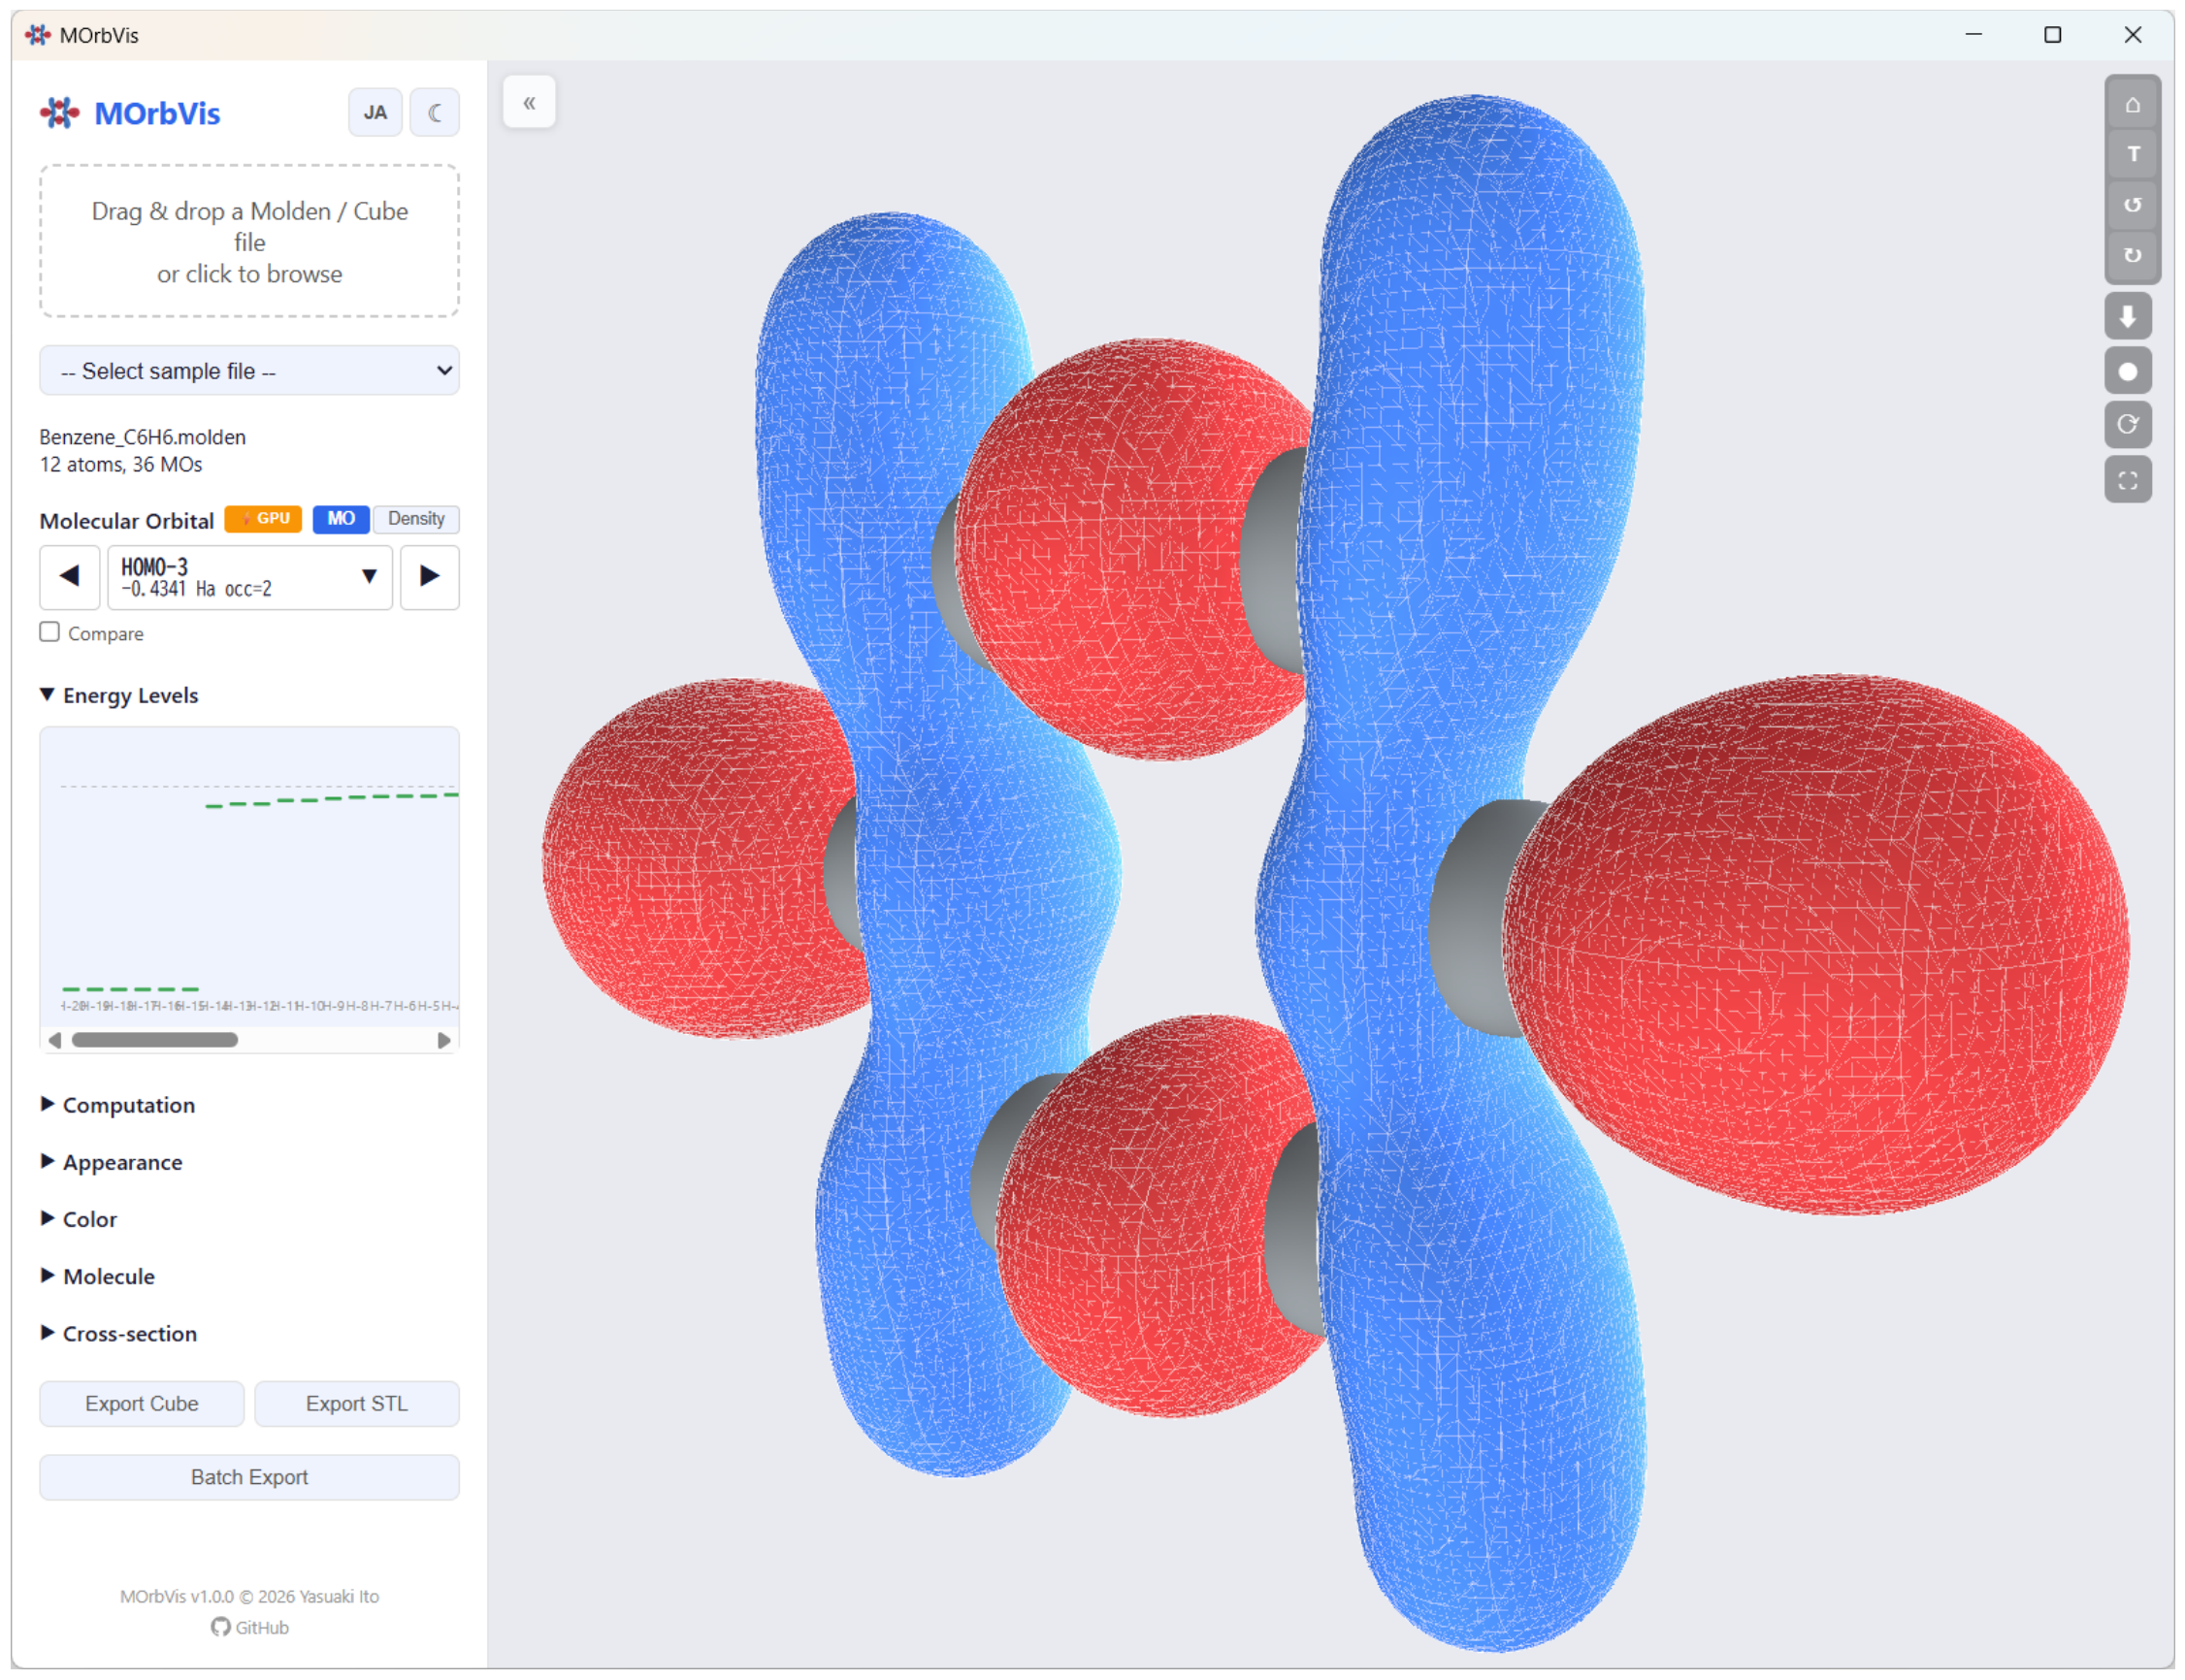Switch to dark mode with the moon icon
This screenshot has width=2185, height=1680.
click(434, 112)
